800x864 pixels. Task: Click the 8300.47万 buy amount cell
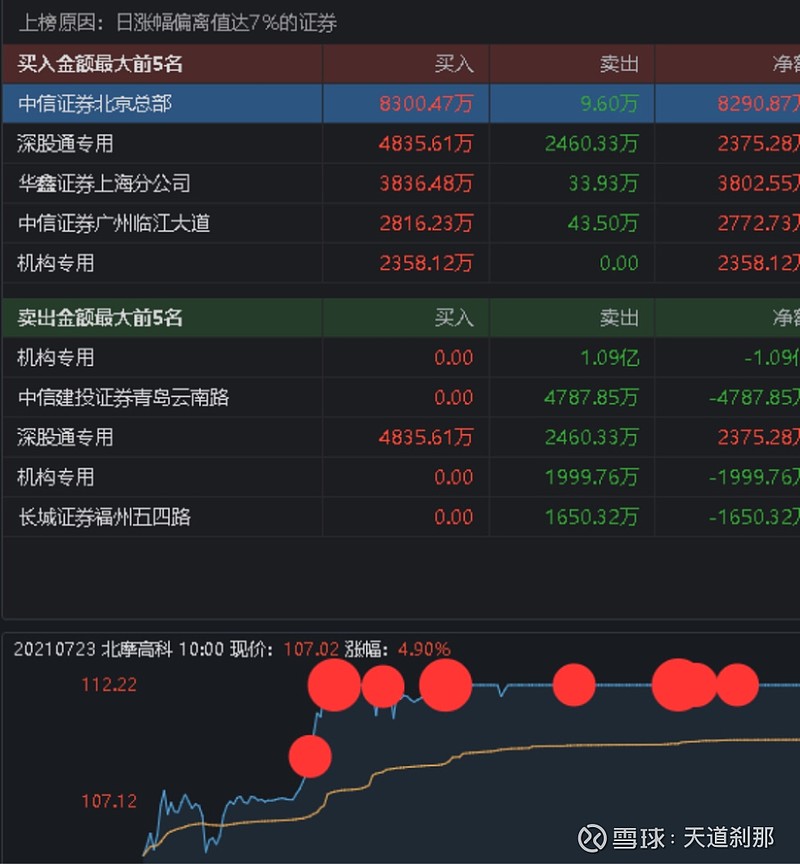click(426, 103)
